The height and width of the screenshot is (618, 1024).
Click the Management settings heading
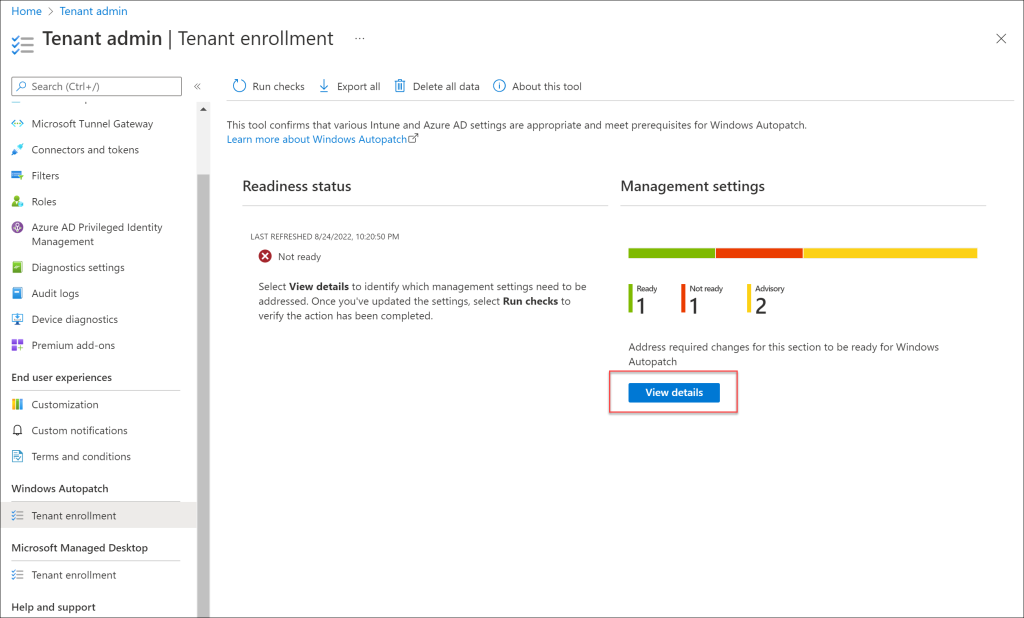coord(692,186)
